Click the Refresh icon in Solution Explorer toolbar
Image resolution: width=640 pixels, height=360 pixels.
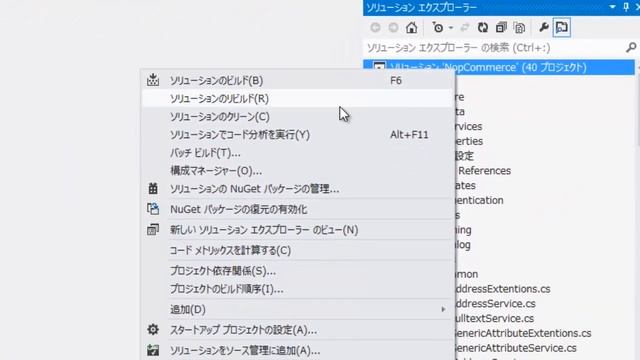pos(483,28)
